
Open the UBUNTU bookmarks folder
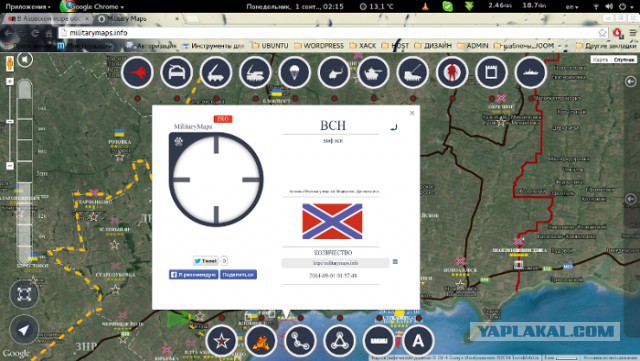[x=270, y=46]
